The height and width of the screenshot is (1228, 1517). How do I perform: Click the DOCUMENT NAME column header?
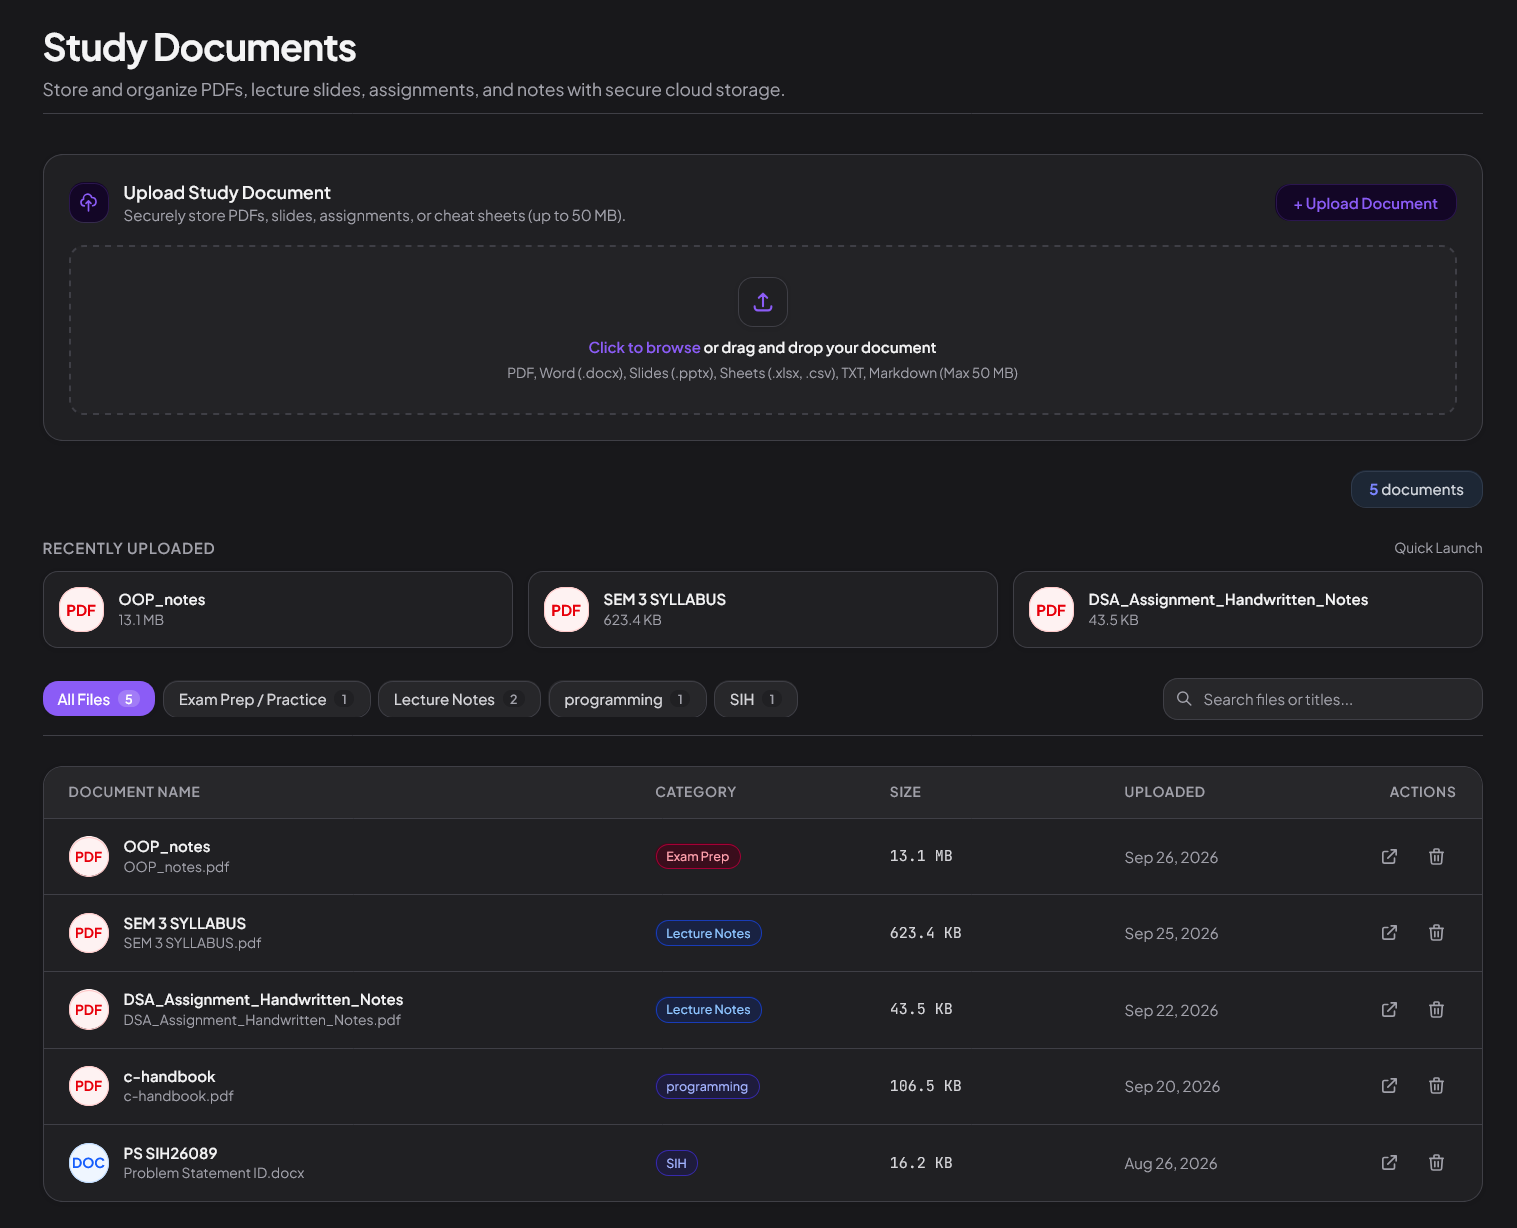(134, 792)
